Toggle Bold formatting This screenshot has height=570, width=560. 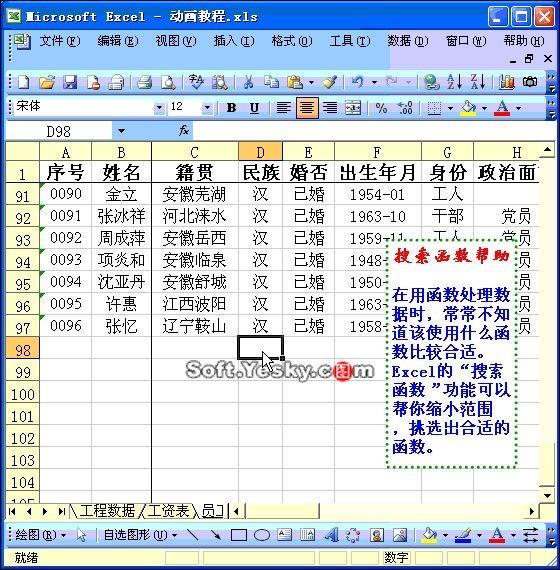(x=231, y=108)
